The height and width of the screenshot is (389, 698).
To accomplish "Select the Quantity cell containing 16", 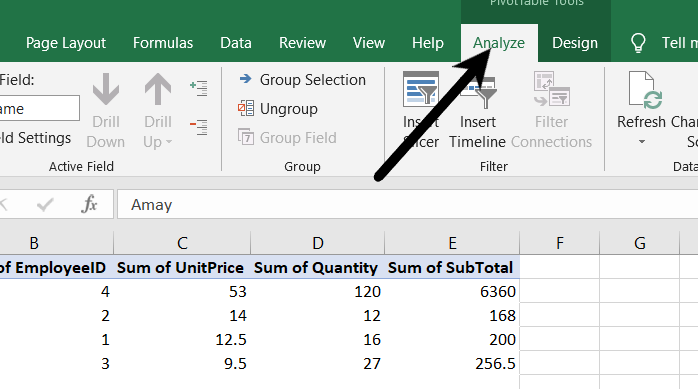I will click(x=317, y=340).
